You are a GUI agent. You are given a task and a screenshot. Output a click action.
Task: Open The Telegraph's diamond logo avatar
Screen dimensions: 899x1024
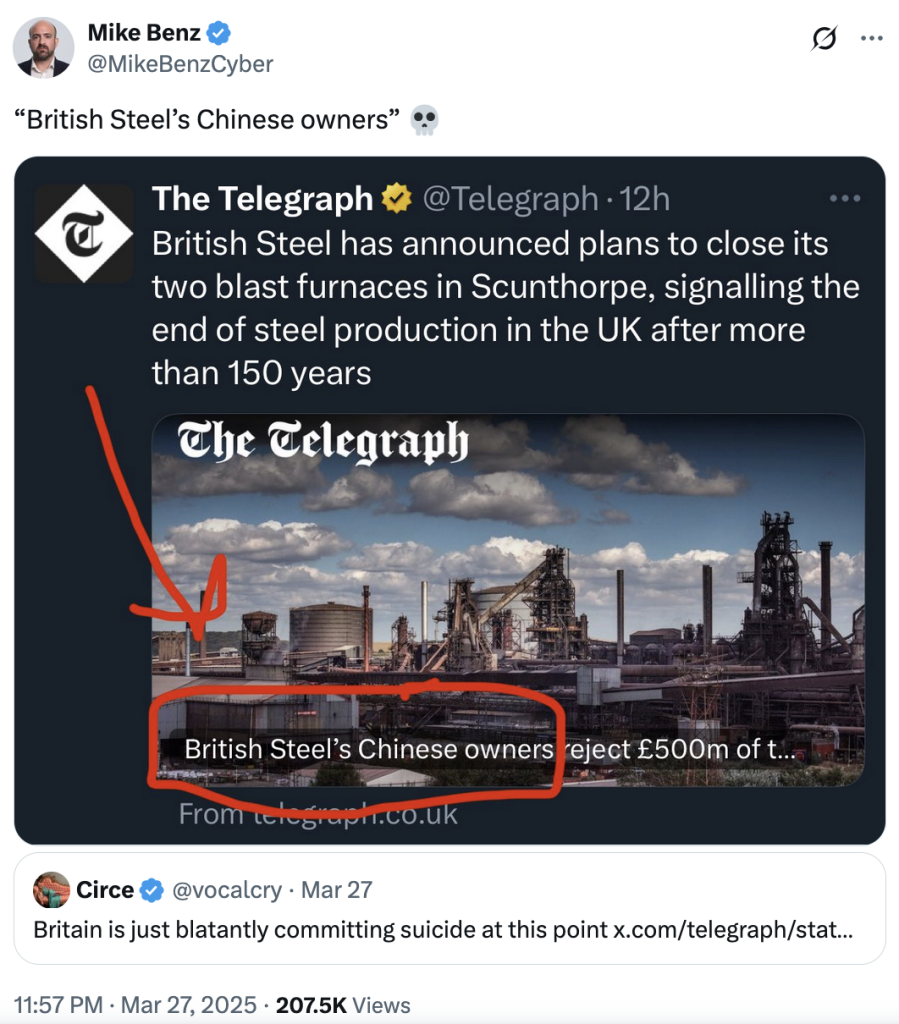click(x=84, y=233)
